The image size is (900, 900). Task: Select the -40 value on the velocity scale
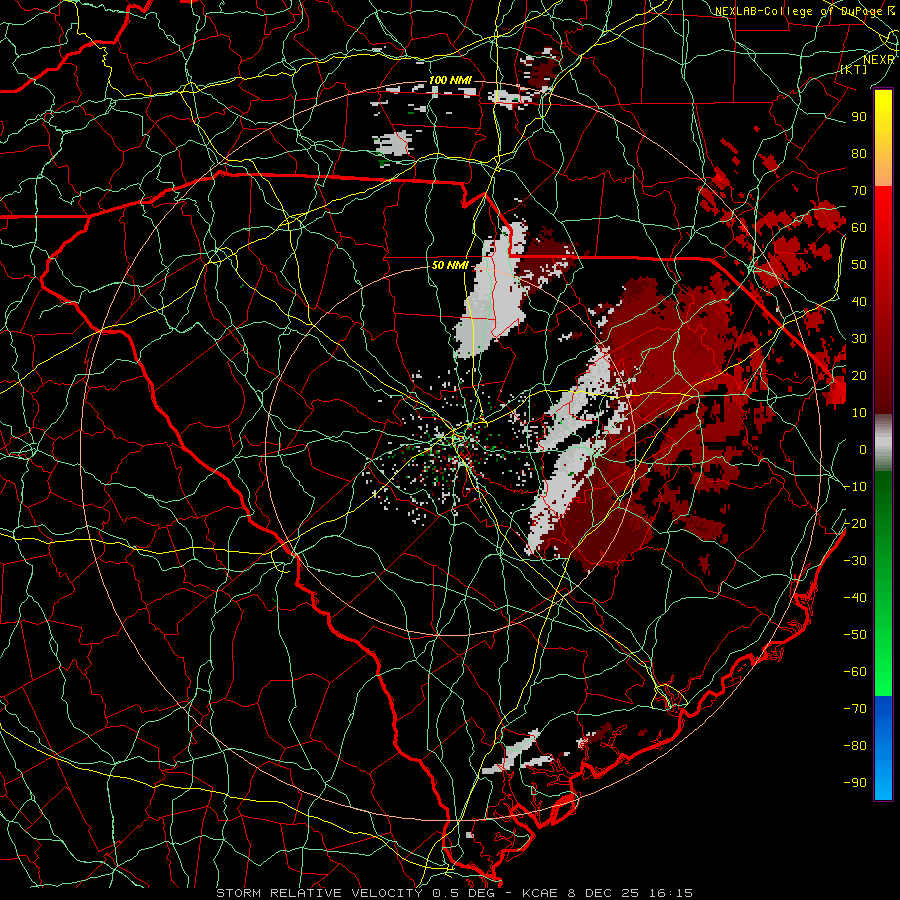coord(855,598)
